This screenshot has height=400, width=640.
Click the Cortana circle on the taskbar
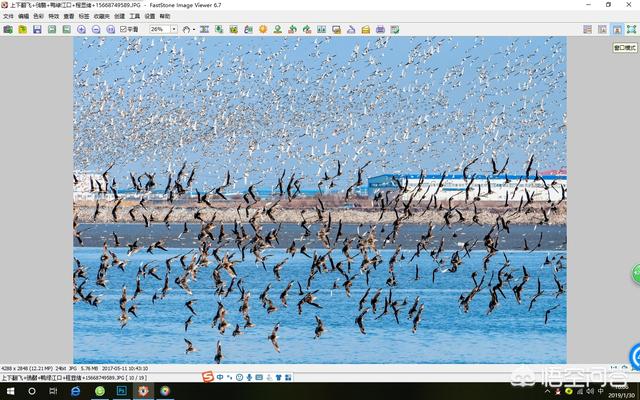pos(32,391)
